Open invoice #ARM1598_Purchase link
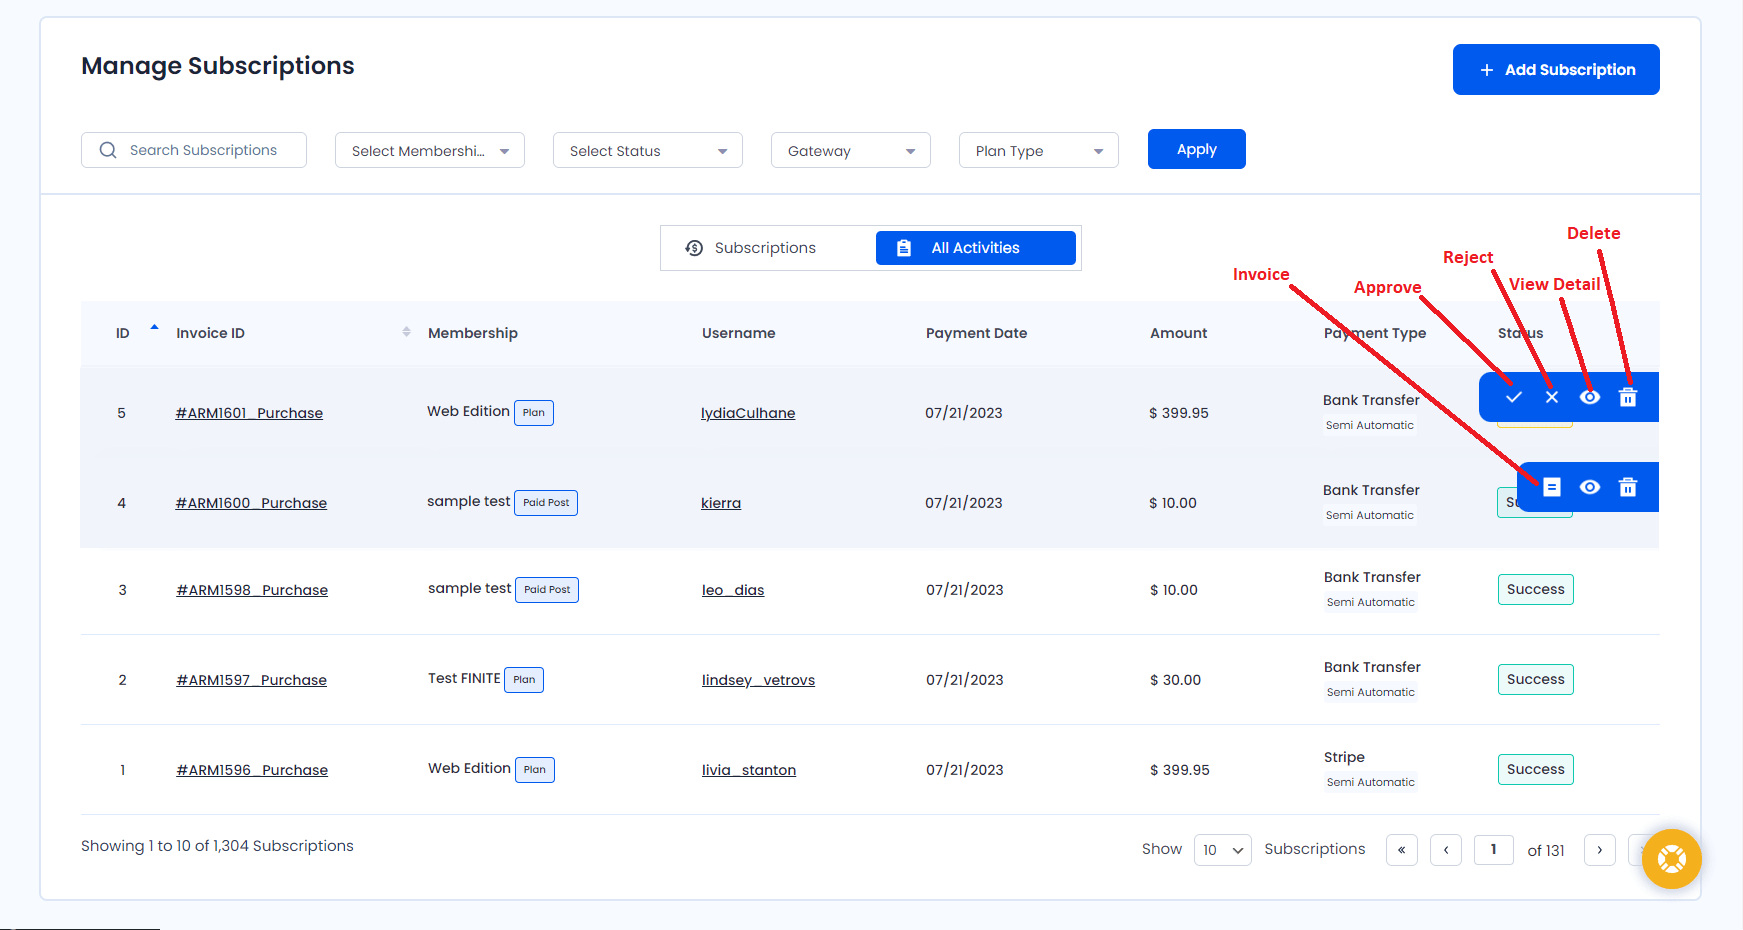Viewport: 1743px width, 930px height. tap(252, 590)
